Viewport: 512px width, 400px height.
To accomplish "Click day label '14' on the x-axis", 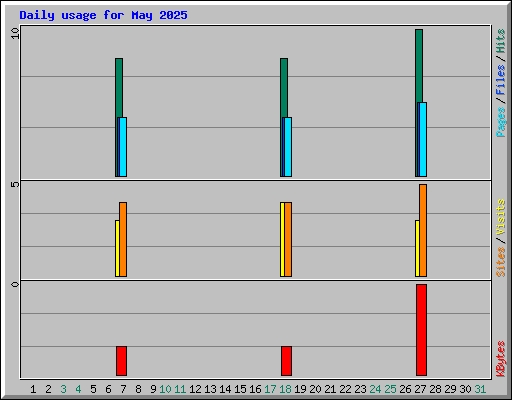I will (225, 389).
